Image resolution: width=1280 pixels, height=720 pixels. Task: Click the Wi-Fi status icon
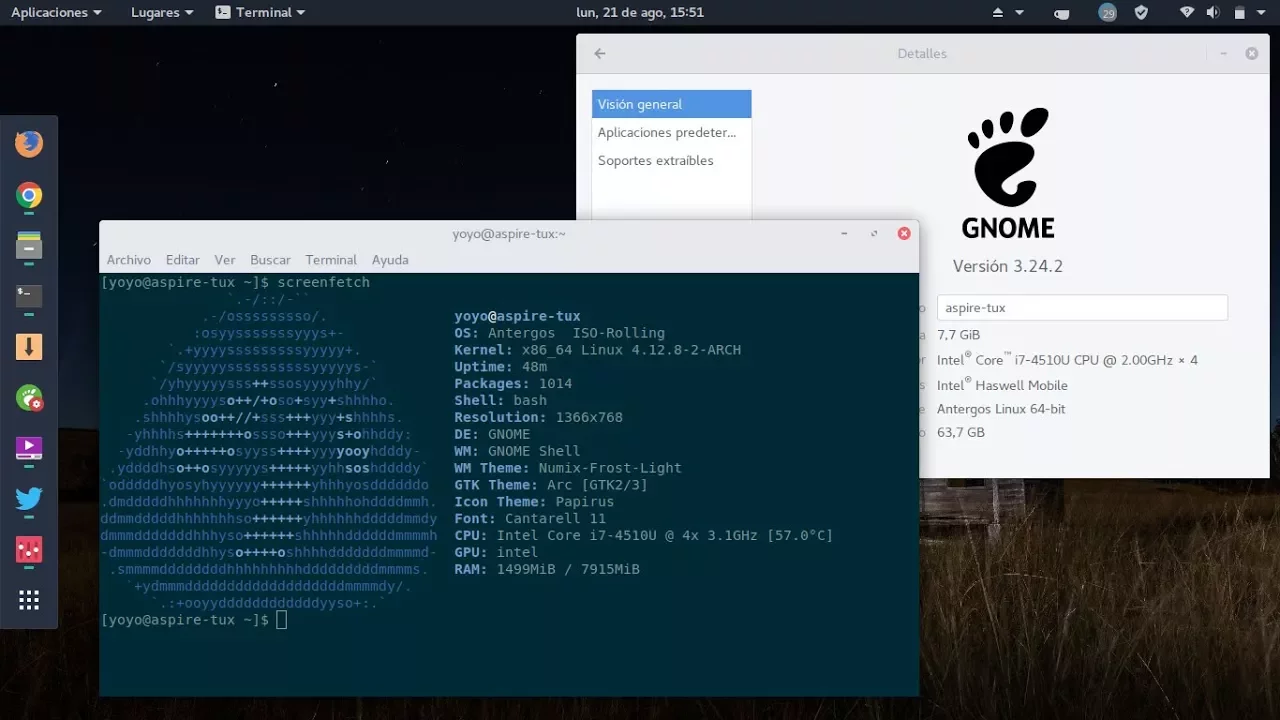1187,13
